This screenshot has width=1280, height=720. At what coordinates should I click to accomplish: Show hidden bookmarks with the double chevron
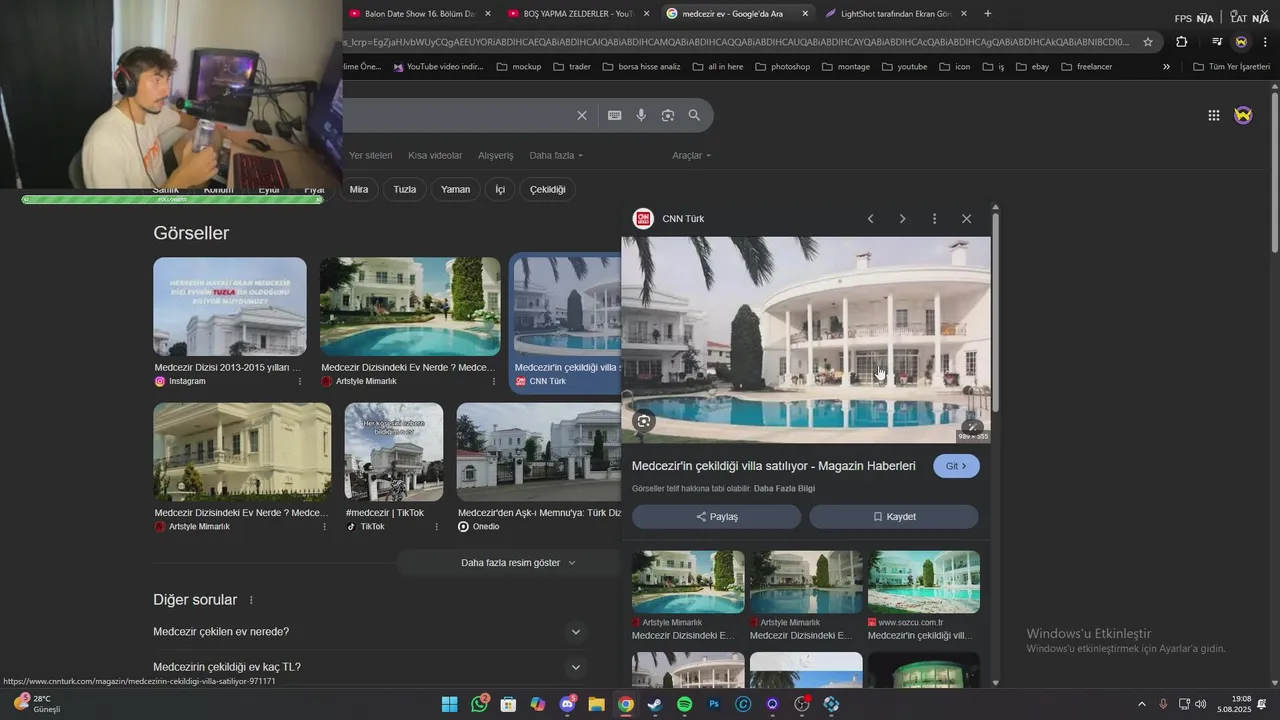1166,67
